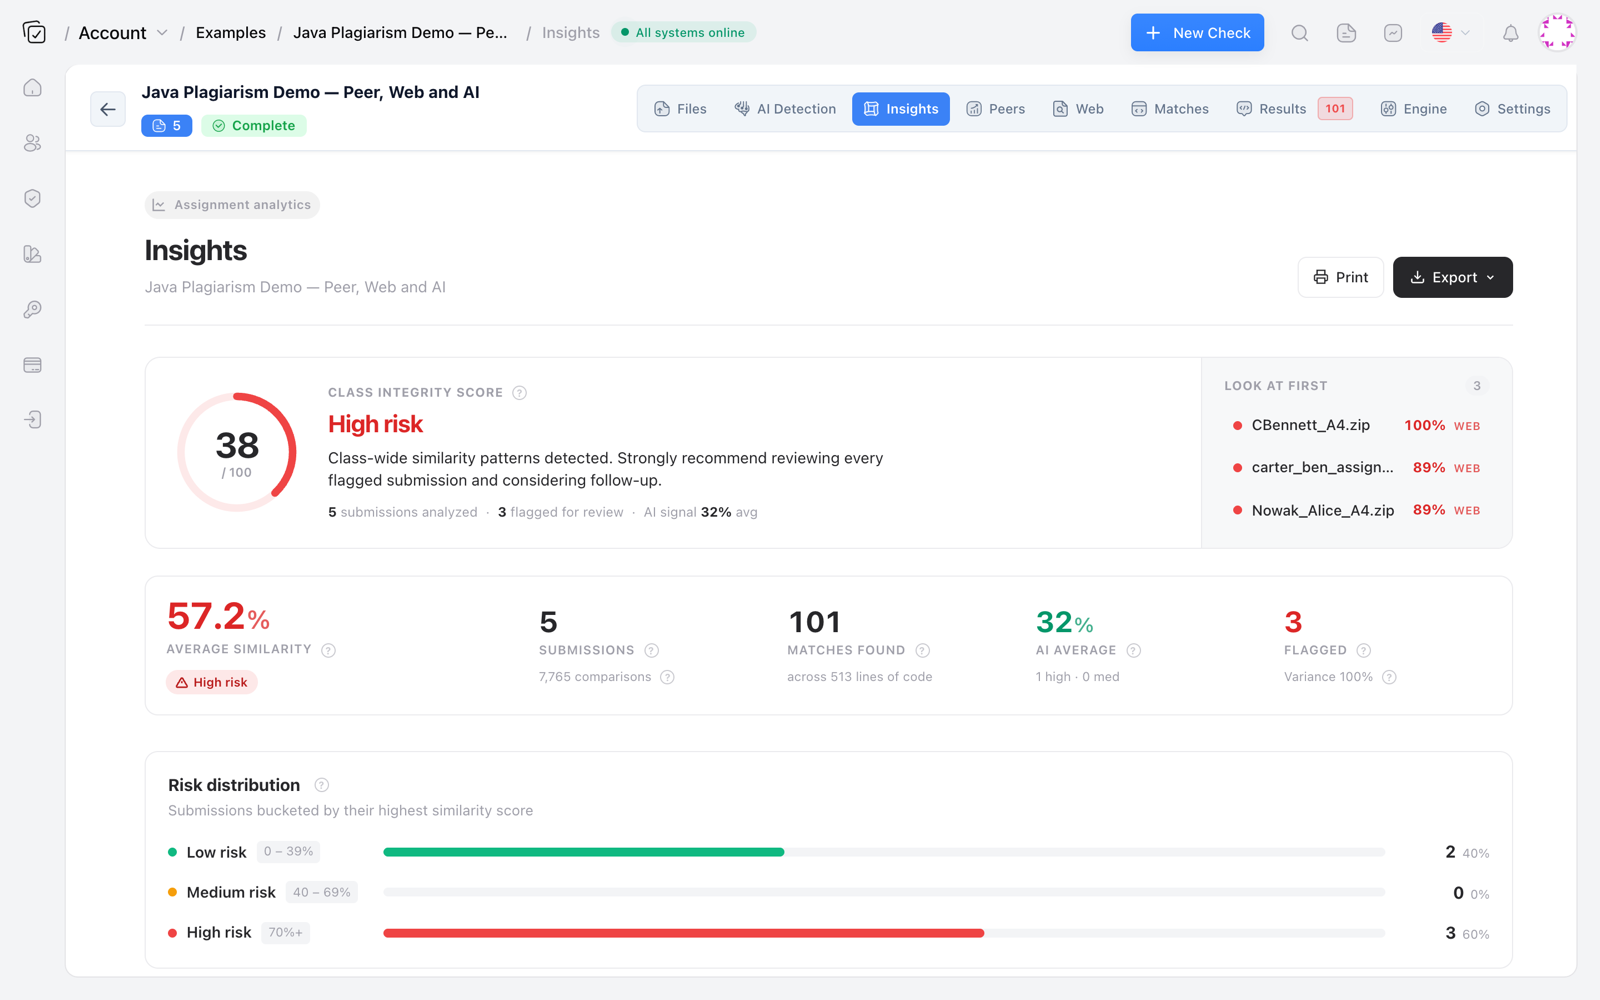
Task: Show the Class Integrity Score help tooltip
Action: [x=519, y=393]
